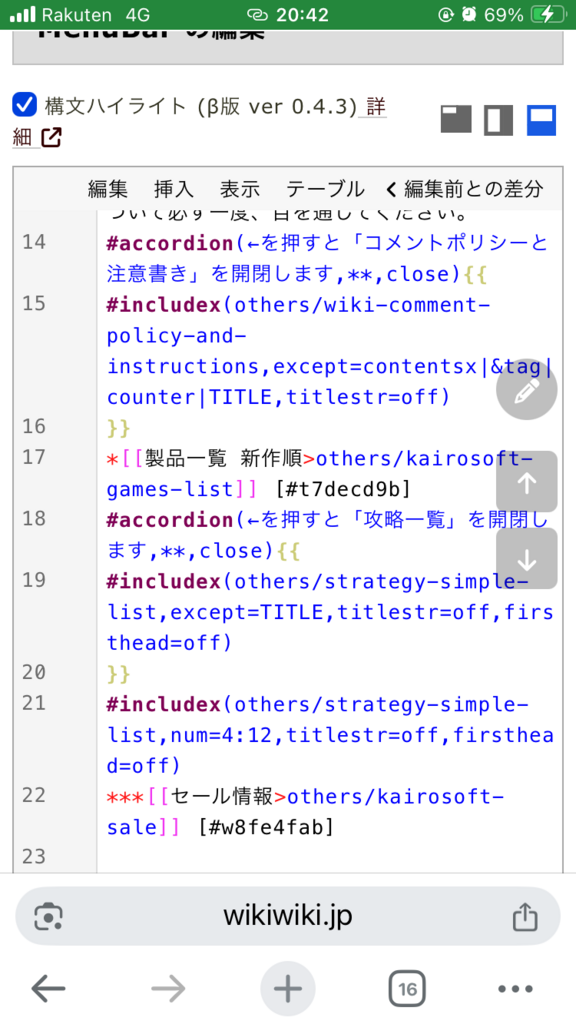Open the 挿入 menu

pyautogui.click(x=174, y=189)
